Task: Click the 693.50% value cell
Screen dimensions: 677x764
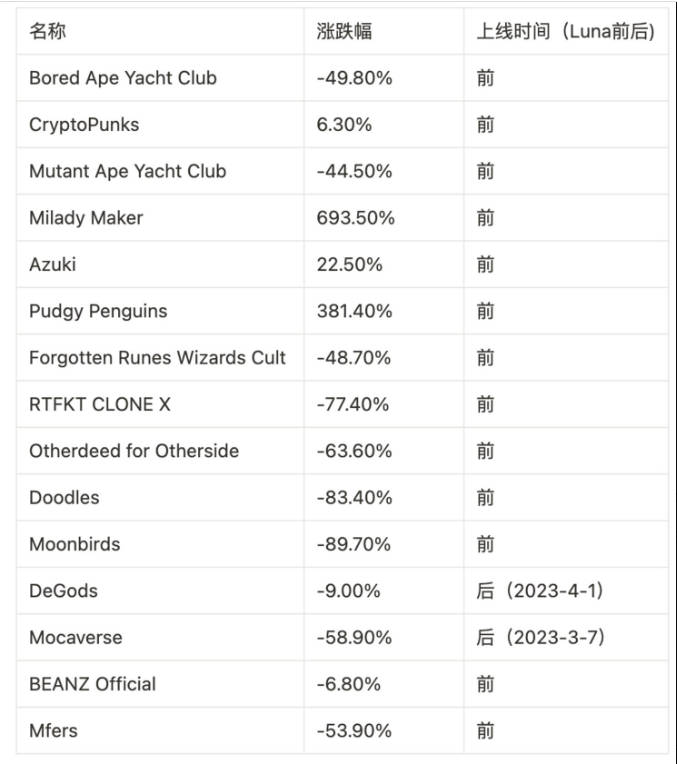Action: (x=356, y=218)
